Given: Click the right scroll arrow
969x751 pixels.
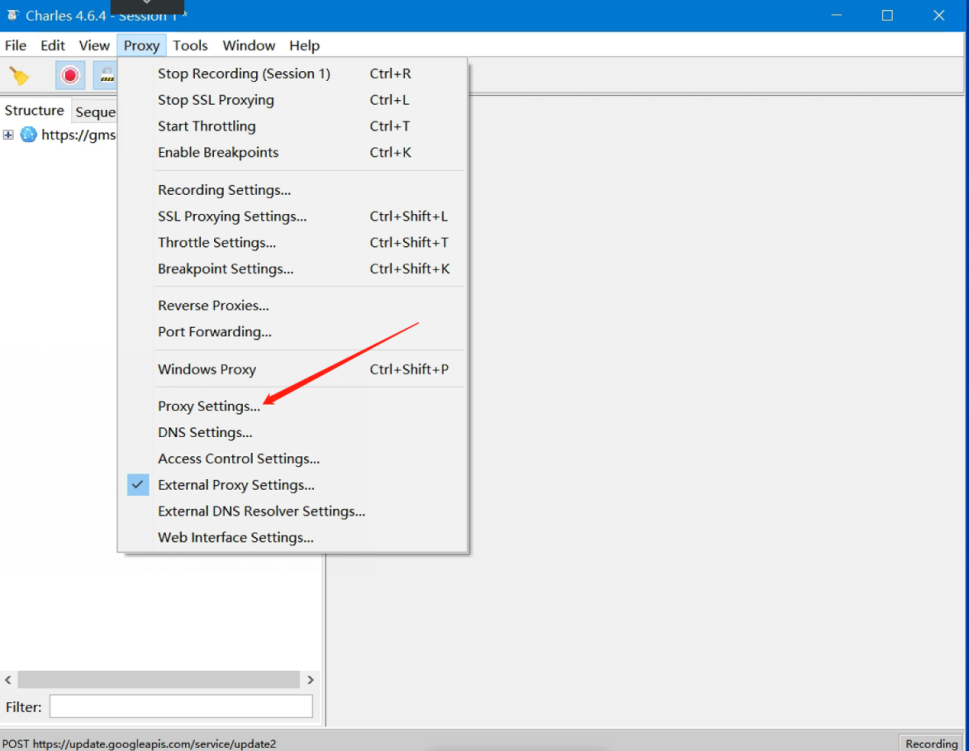Looking at the screenshot, I should (x=310, y=680).
